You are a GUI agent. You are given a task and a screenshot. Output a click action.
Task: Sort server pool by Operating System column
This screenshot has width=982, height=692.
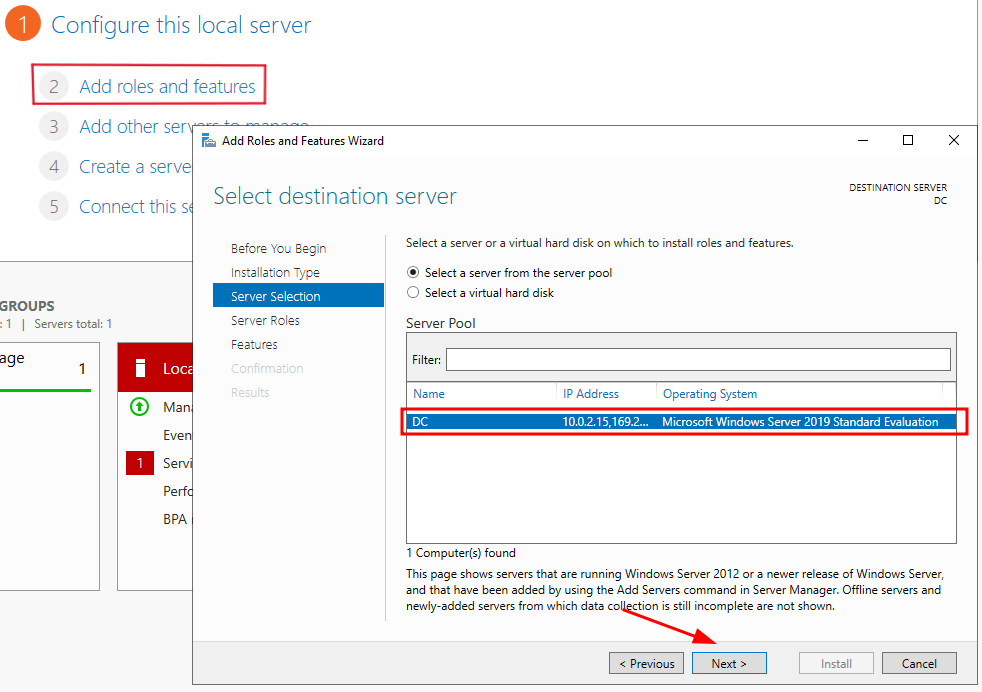pos(709,394)
